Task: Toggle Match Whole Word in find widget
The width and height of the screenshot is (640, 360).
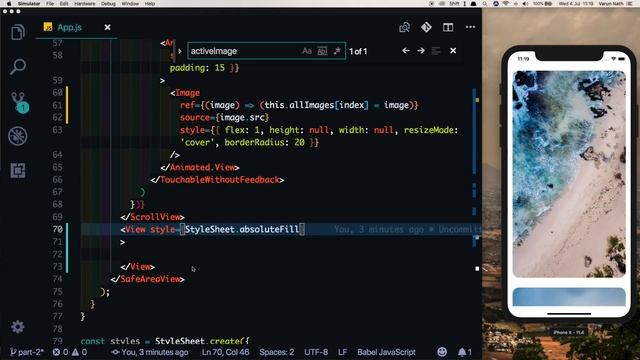Action: tap(322, 51)
